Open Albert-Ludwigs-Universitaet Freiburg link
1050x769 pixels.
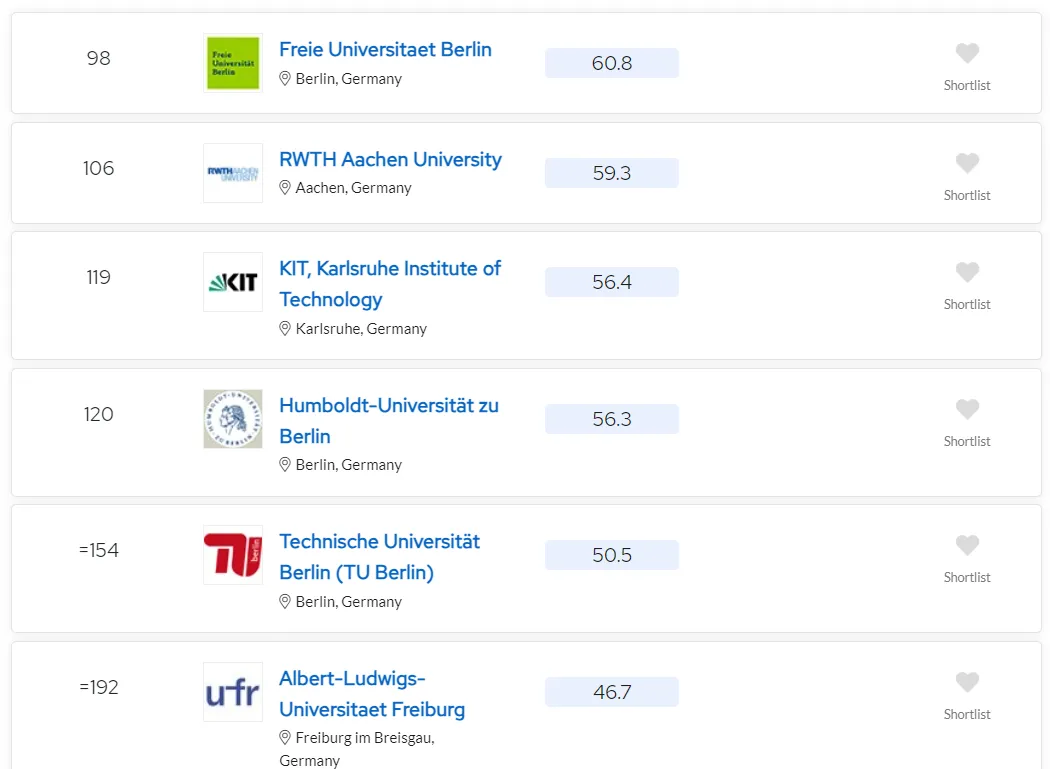click(372, 694)
